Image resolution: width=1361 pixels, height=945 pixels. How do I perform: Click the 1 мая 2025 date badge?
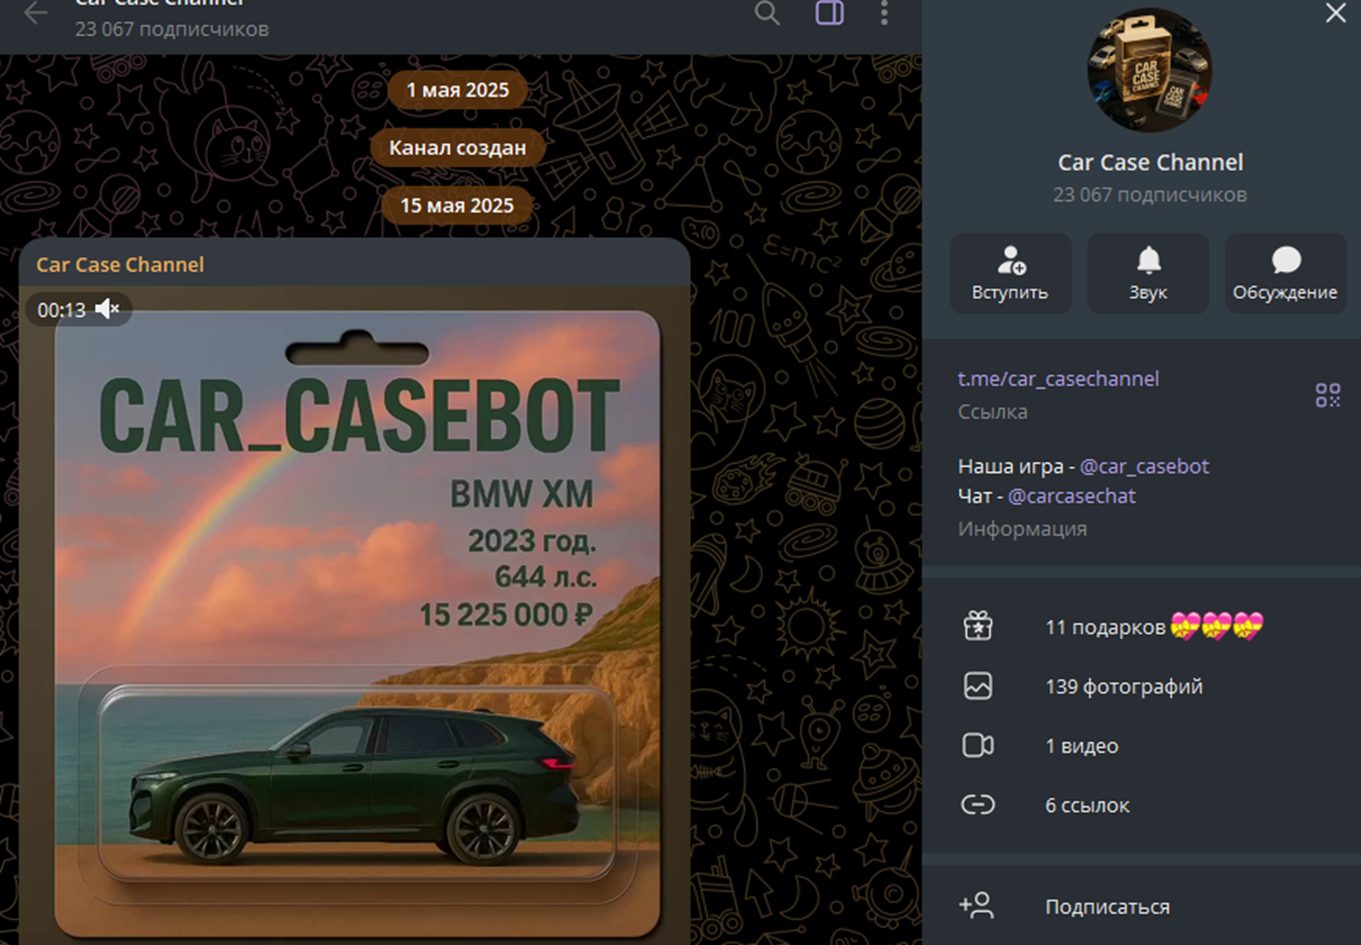(x=457, y=90)
